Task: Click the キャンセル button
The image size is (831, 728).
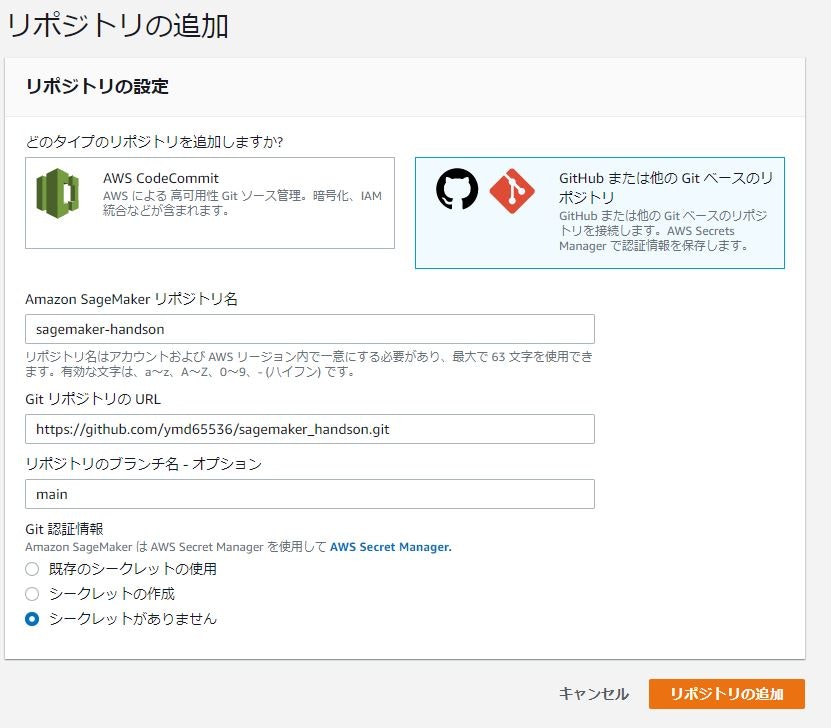Action: pyautogui.click(x=594, y=694)
